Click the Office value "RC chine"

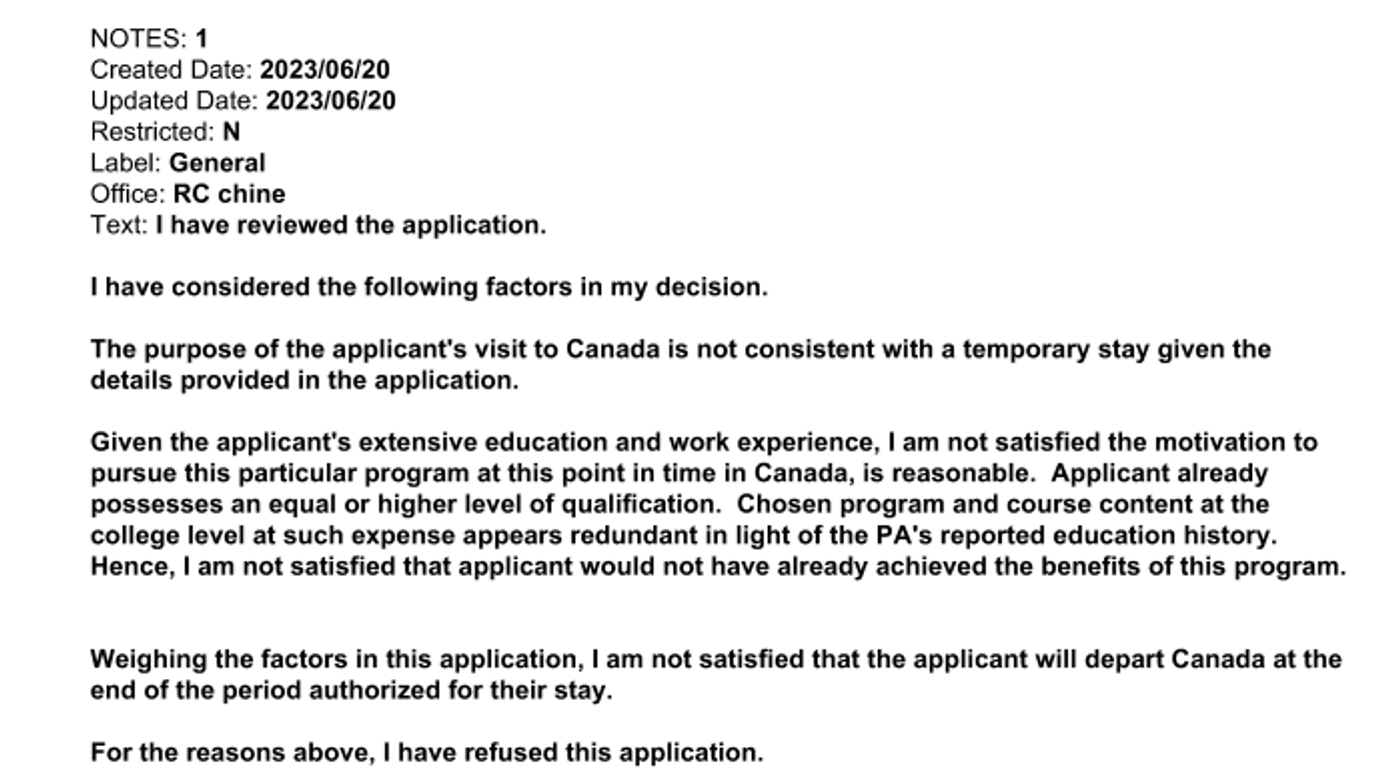pos(229,194)
